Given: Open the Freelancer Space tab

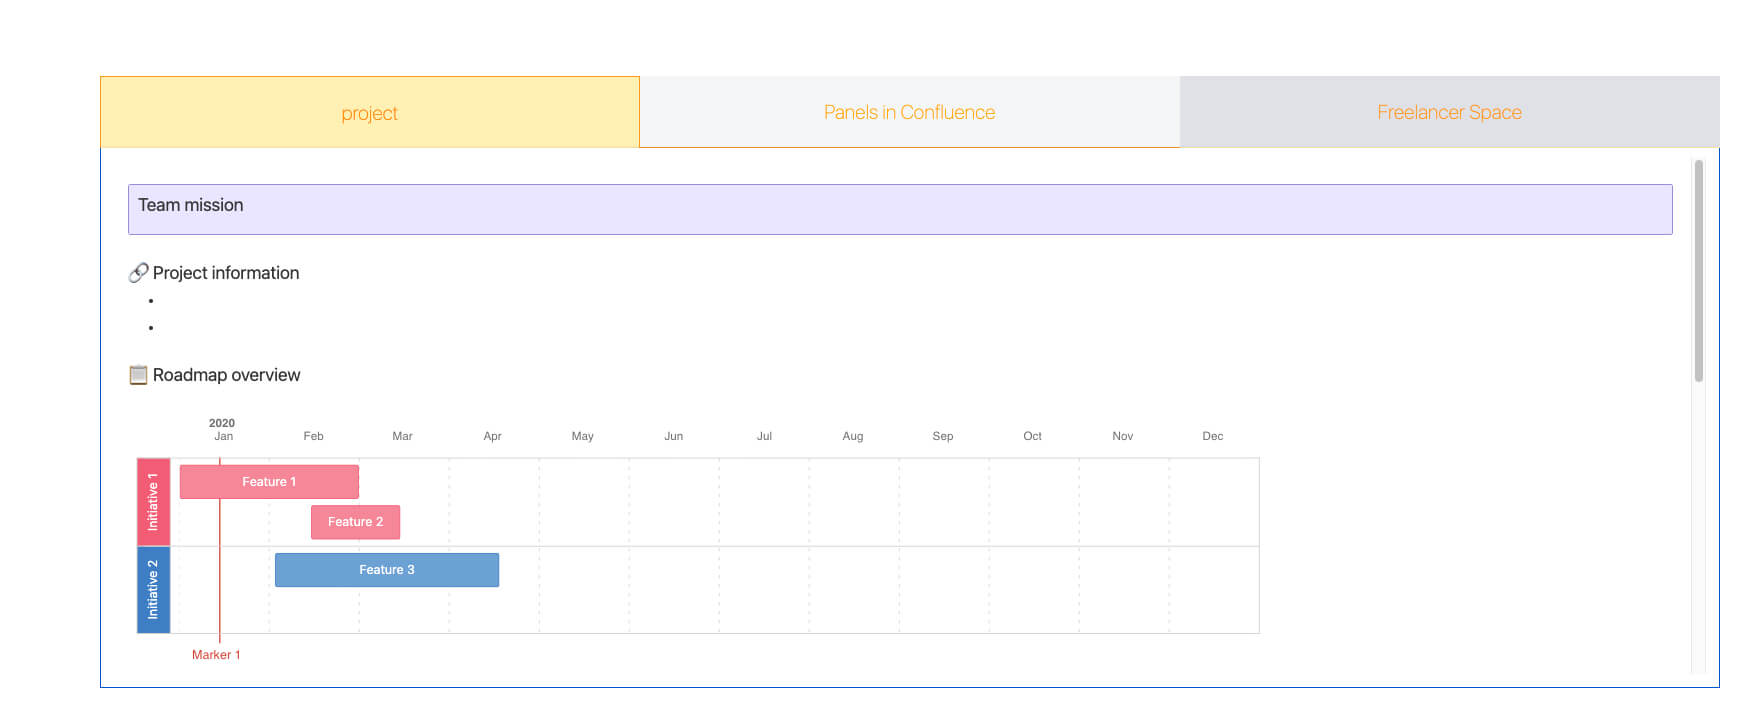Looking at the screenshot, I should click(1448, 112).
